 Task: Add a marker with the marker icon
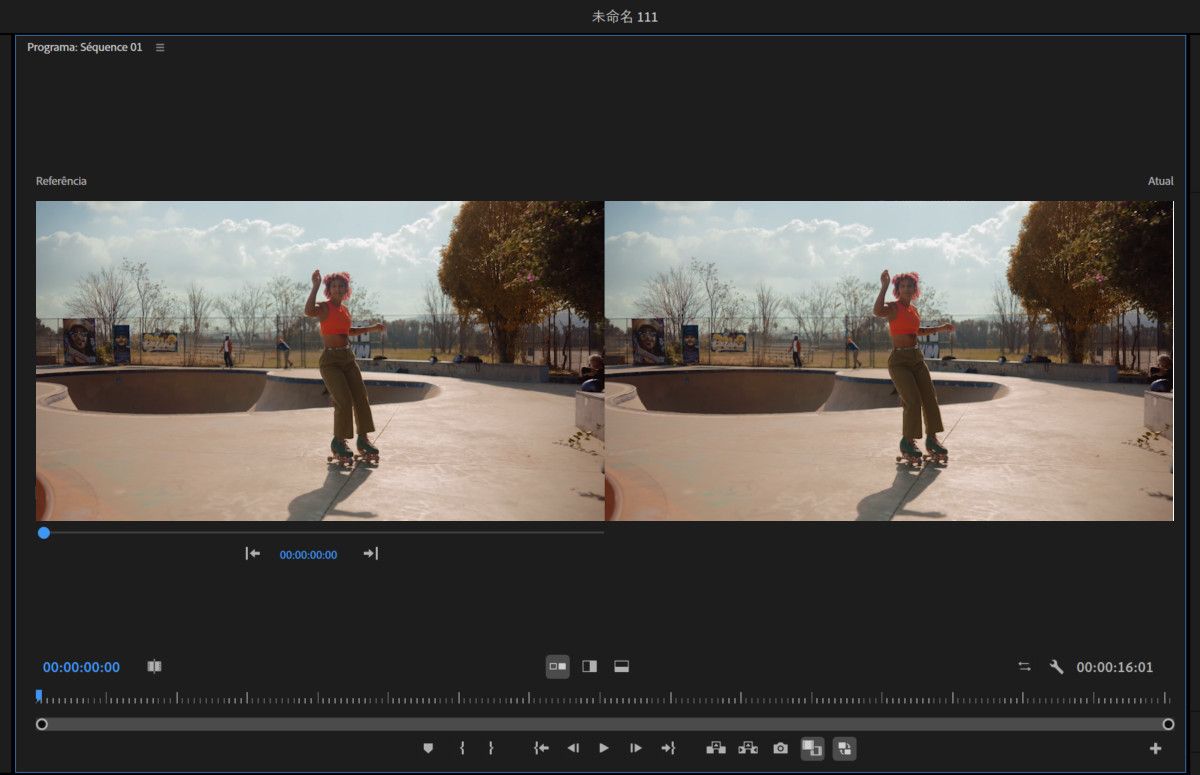pyautogui.click(x=428, y=748)
